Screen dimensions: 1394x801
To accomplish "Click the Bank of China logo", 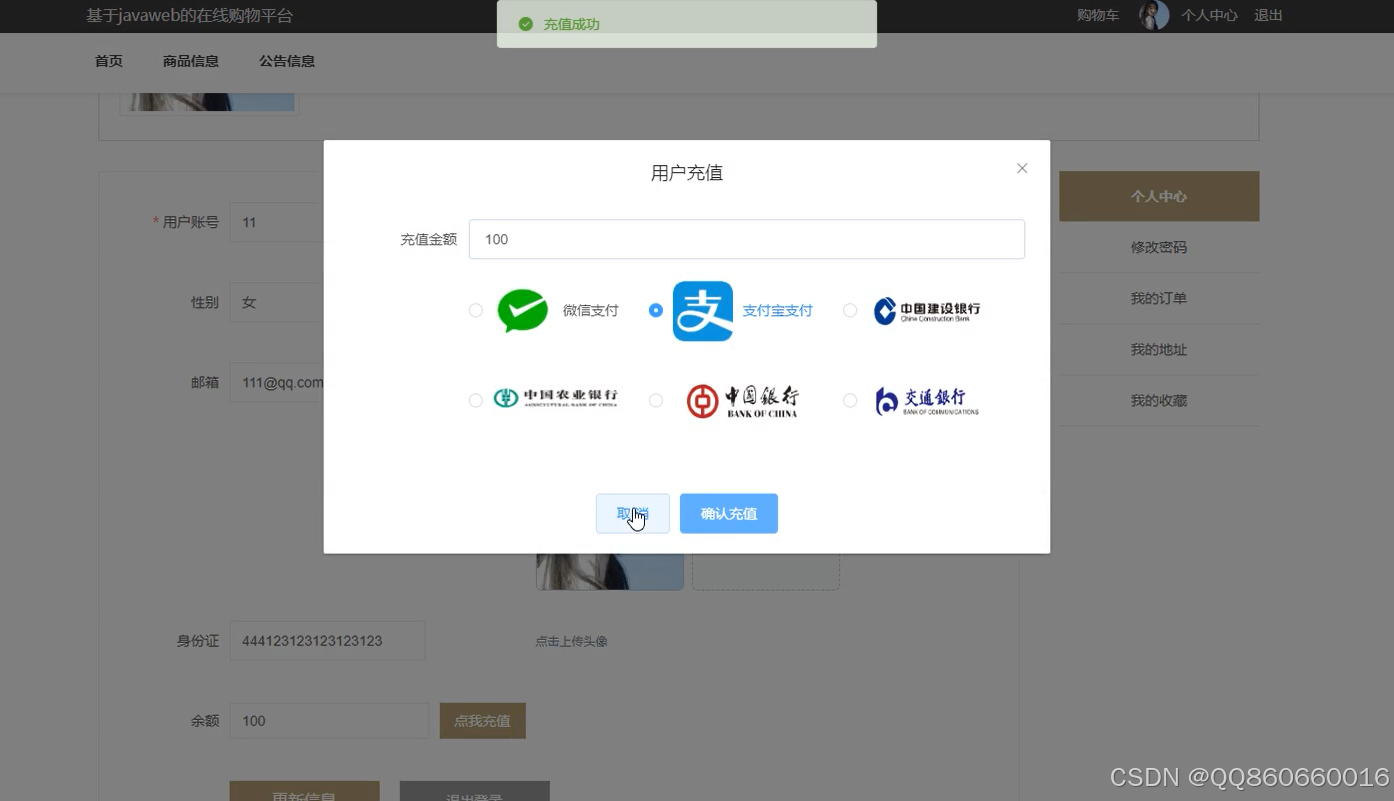I will coord(743,401).
